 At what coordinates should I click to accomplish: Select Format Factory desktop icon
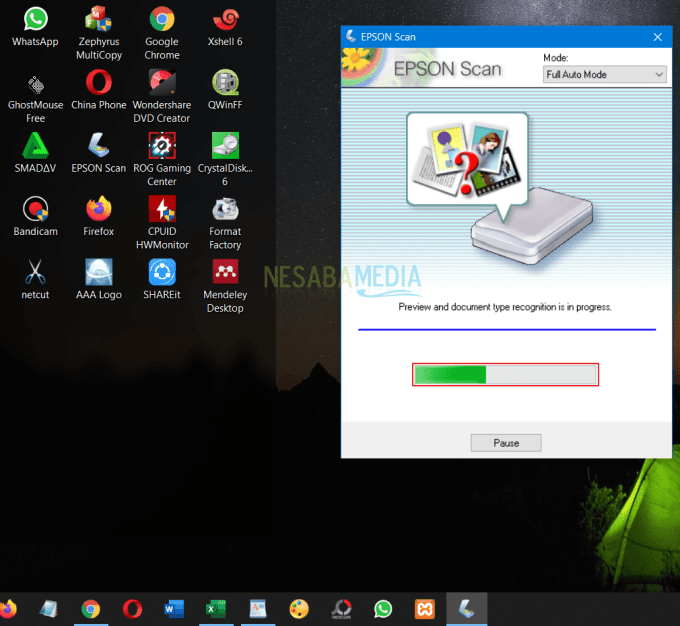click(x=225, y=223)
